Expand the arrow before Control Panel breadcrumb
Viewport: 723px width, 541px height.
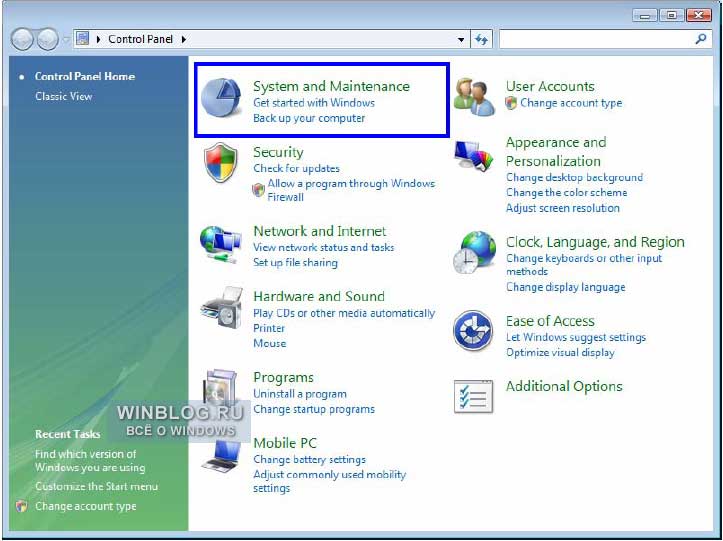(98, 40)
